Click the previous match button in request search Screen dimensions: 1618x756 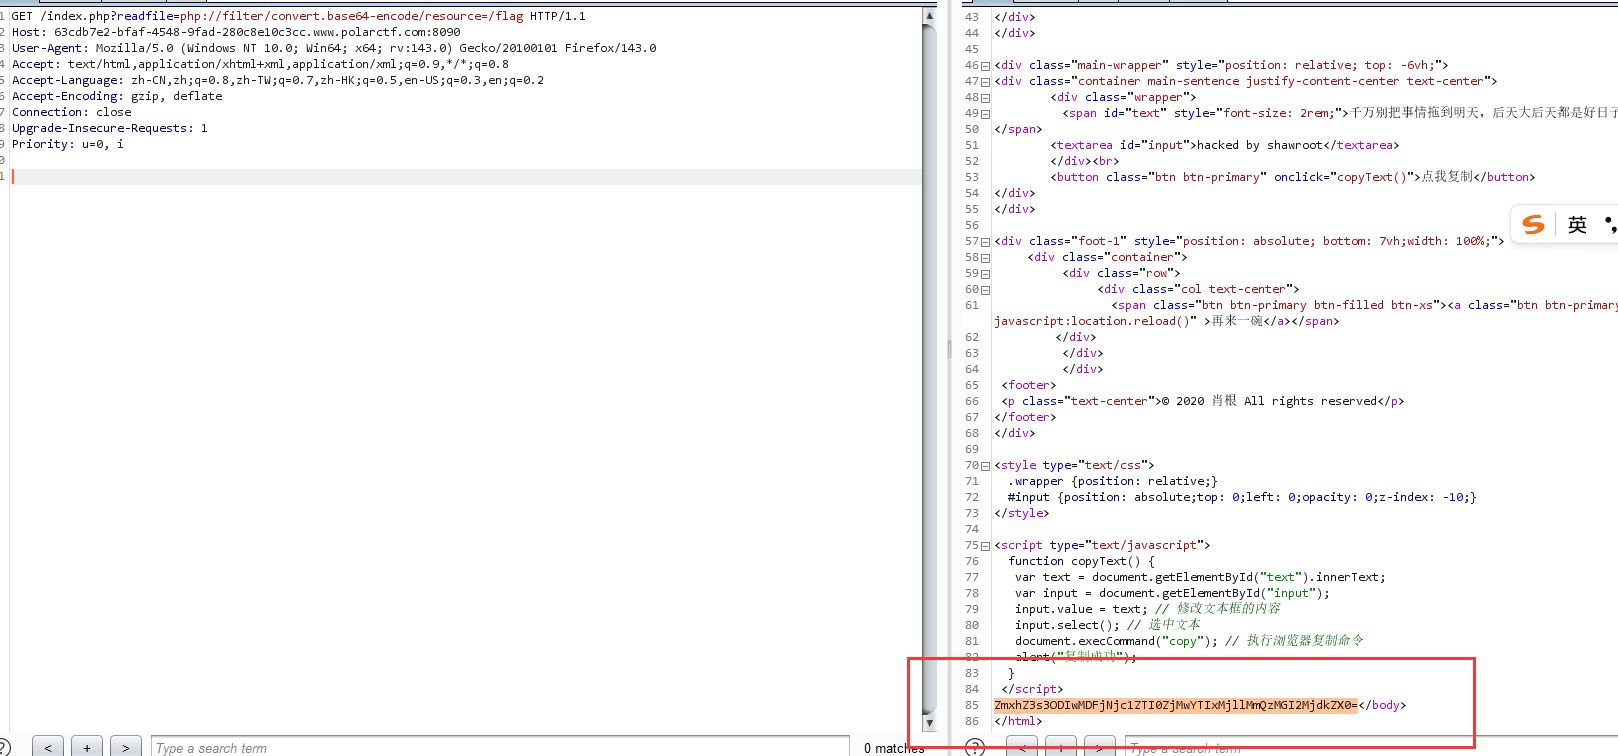click(48, 747)
